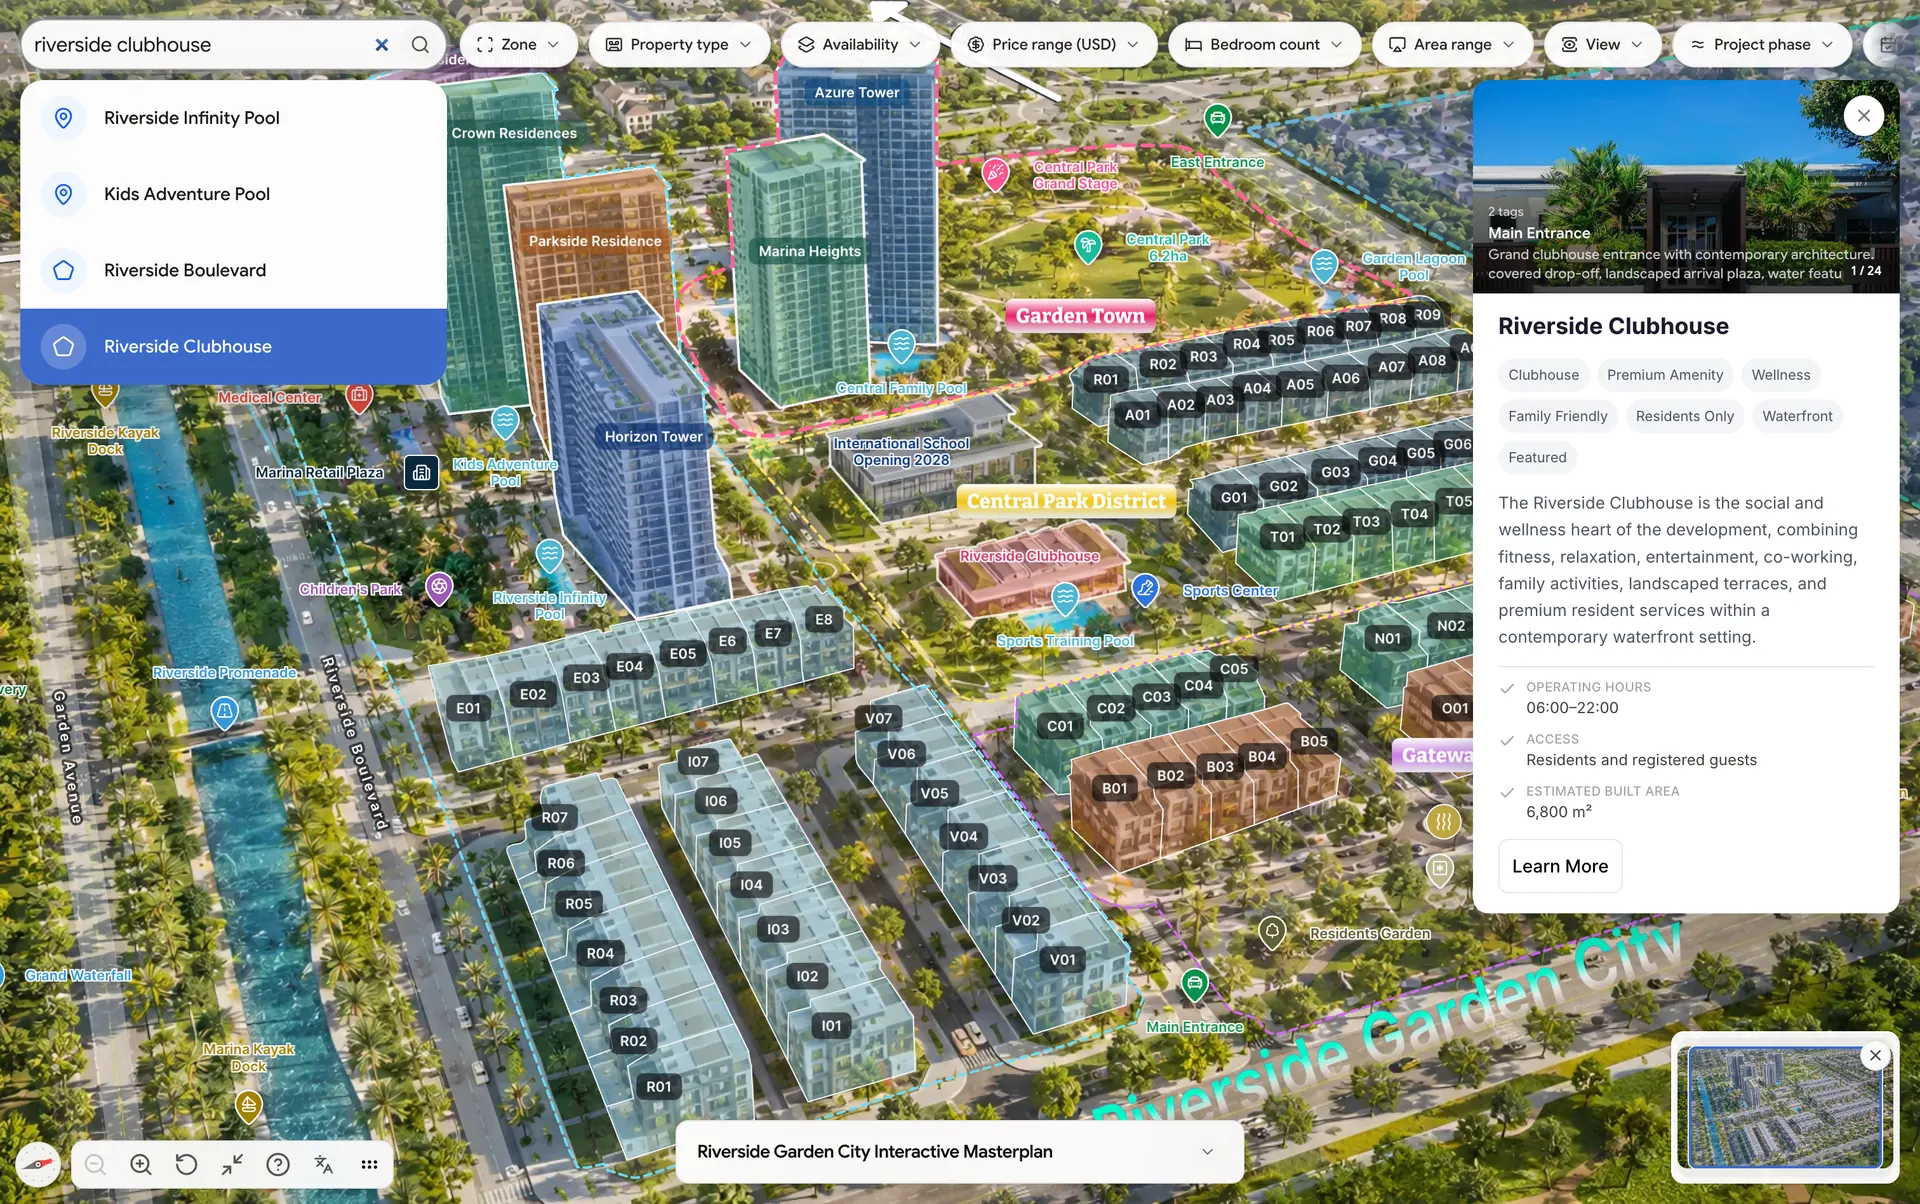Viewport: 1920px width, 1204px height.
Task: Reset the map rotation
Action: 186,1164
